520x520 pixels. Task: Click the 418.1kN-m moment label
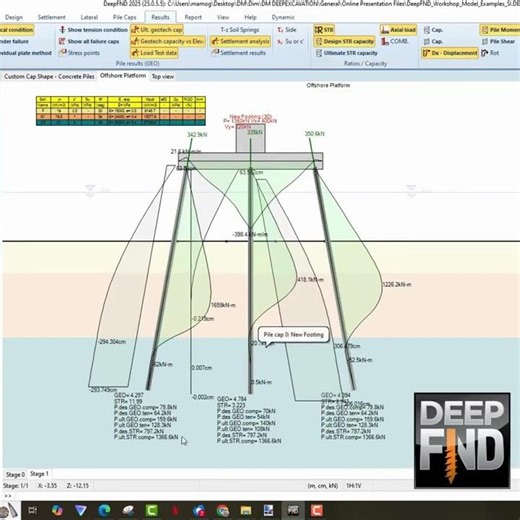(x=310, y=280)
